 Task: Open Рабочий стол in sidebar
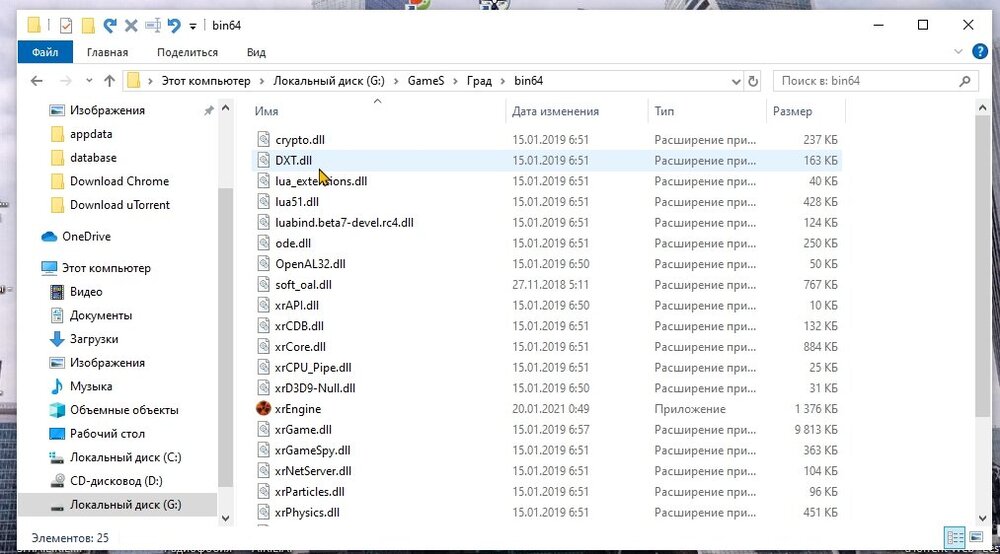point(107,434)
